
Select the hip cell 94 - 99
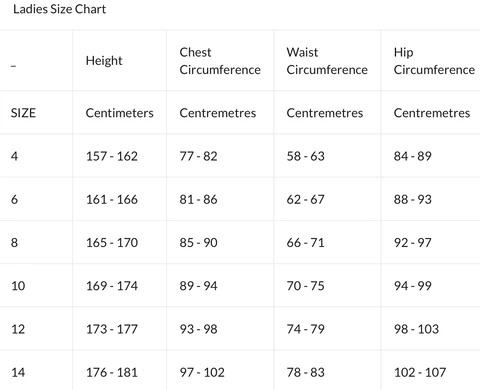coord(413,286)
